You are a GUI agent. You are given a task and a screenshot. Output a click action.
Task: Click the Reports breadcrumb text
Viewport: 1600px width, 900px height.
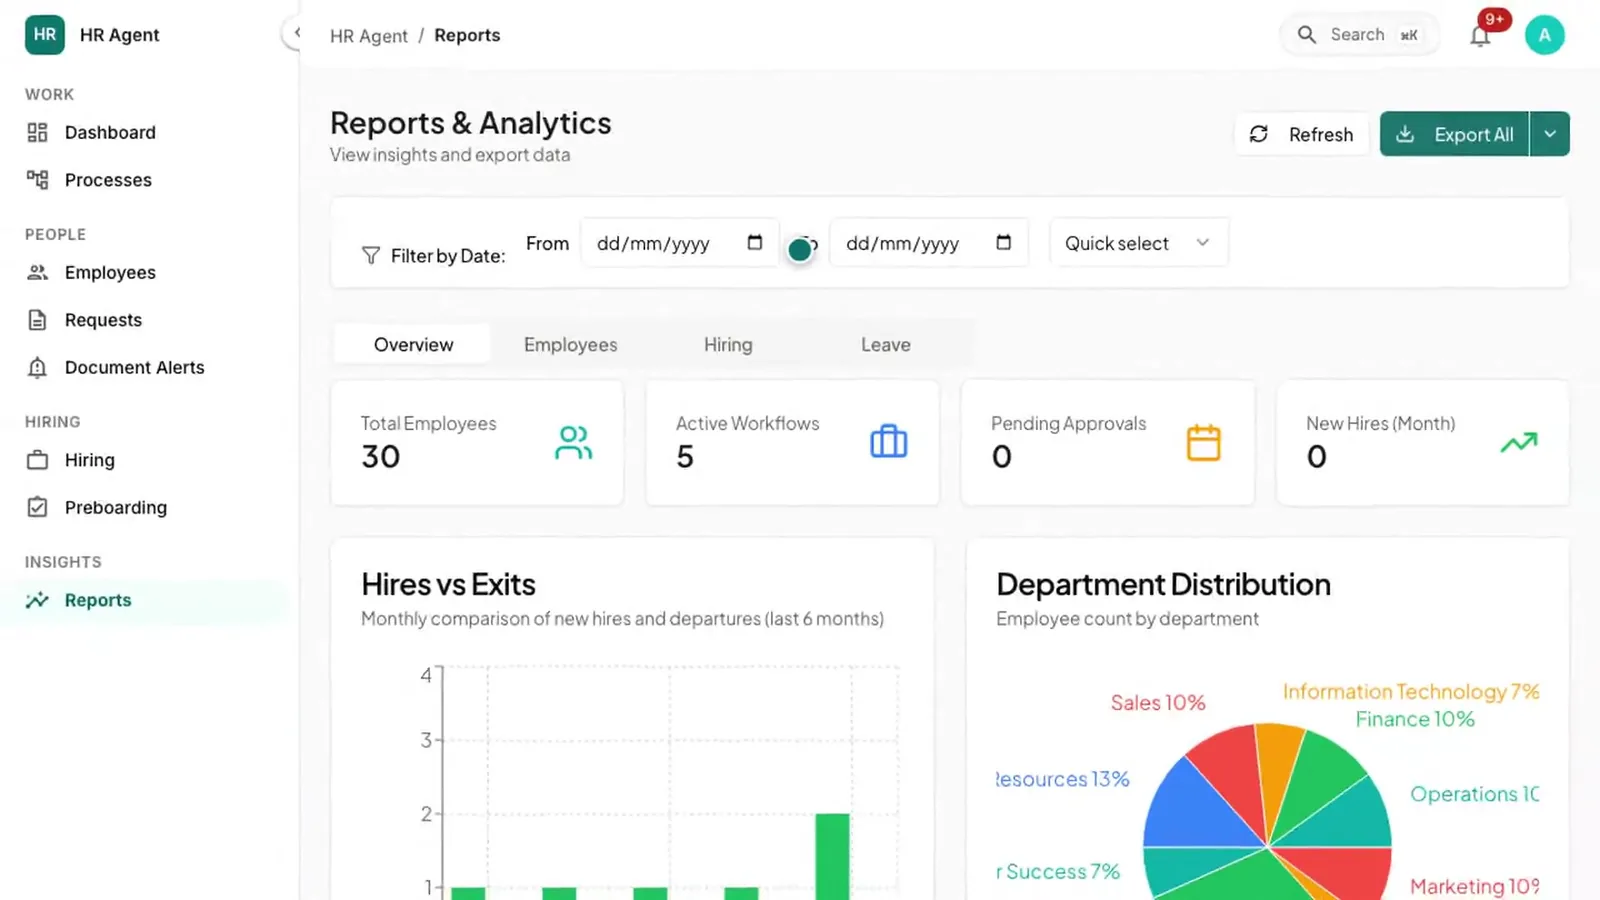(467, 36)
